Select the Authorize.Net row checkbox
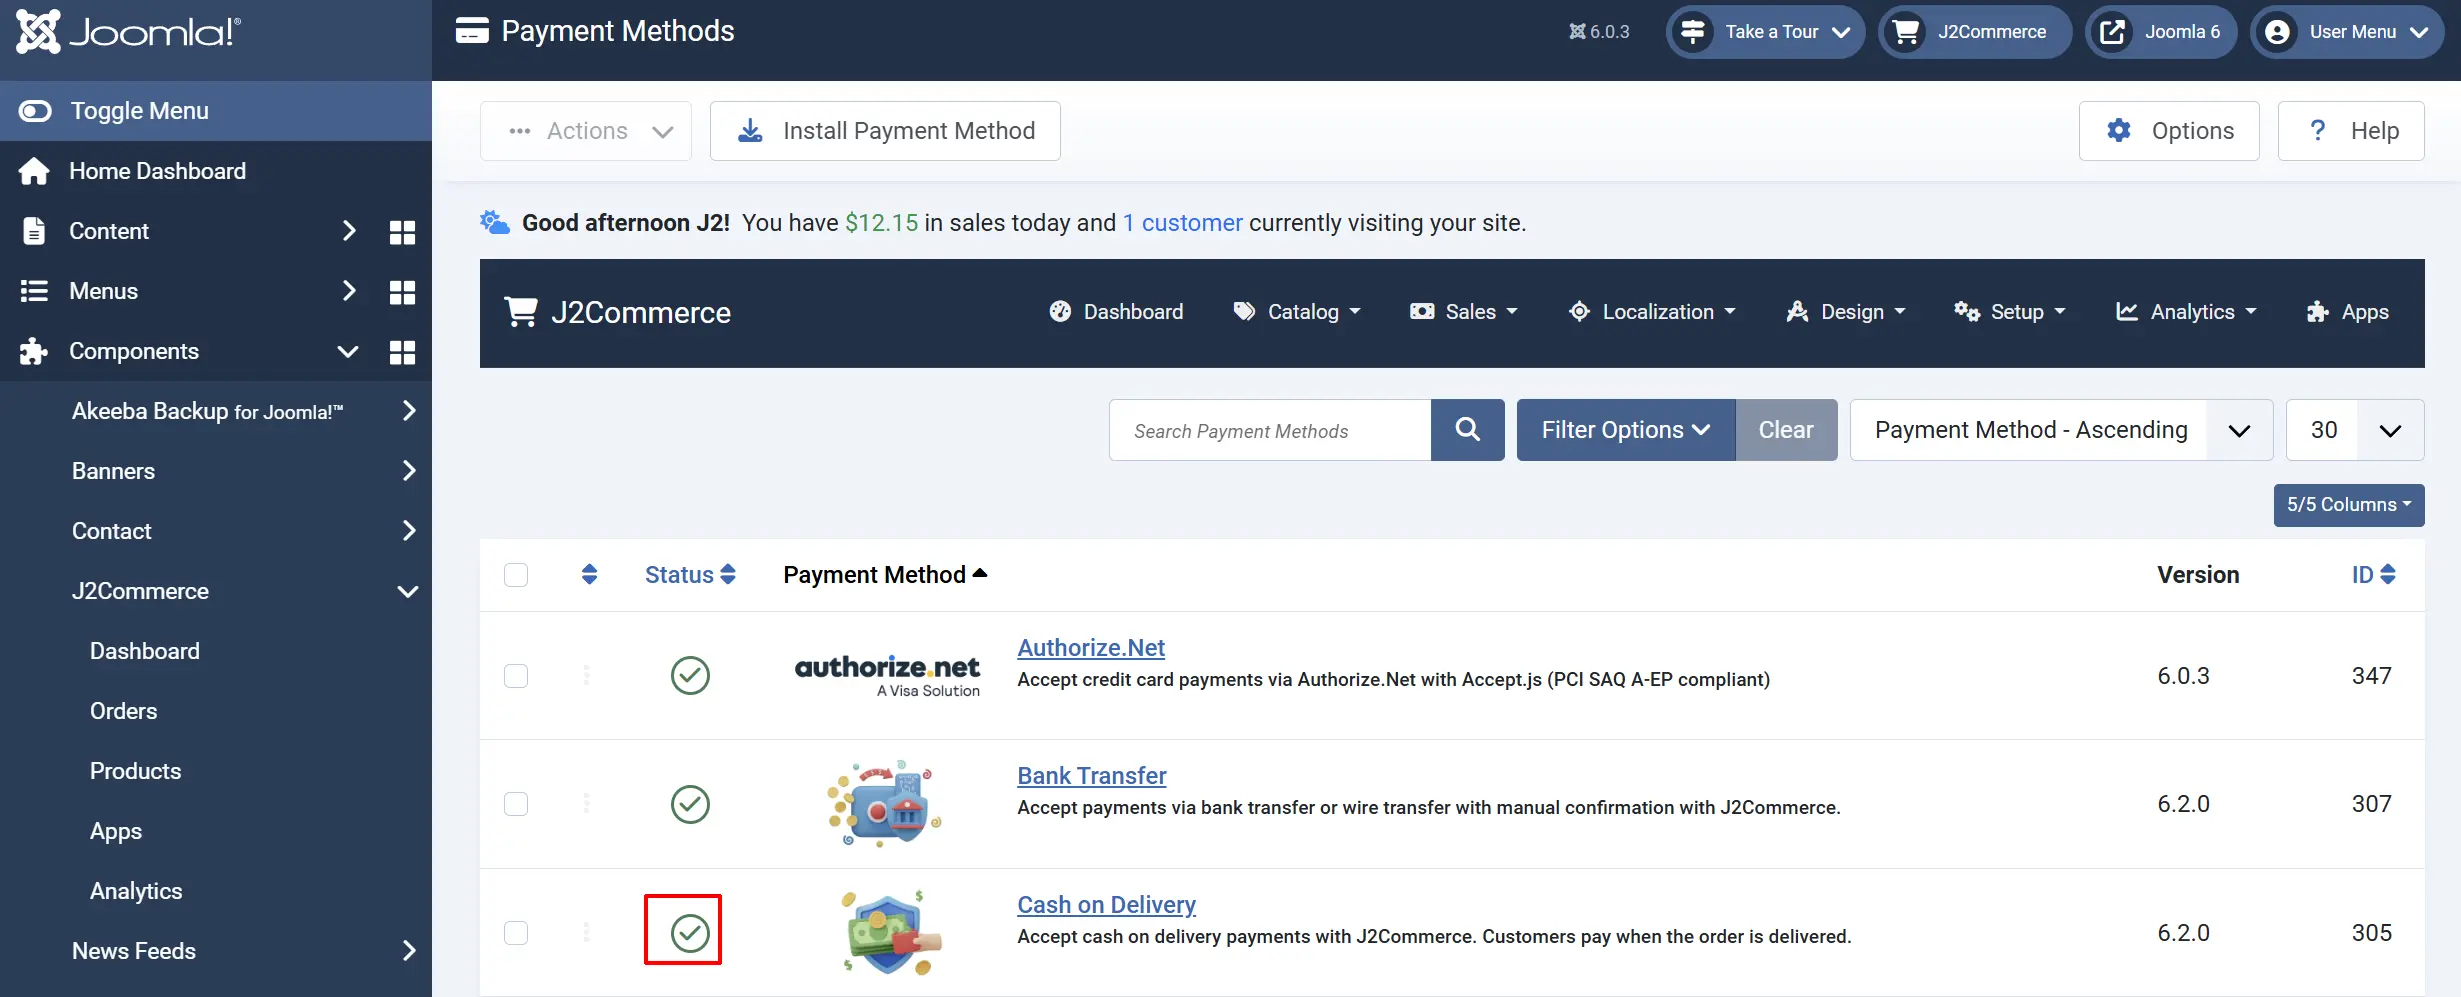The image size is (2461, 997). tap(516, 676)
